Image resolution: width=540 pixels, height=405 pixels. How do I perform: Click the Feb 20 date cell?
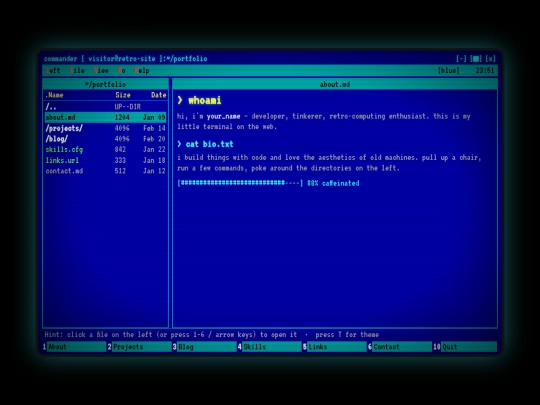click(x=154, y=139)
